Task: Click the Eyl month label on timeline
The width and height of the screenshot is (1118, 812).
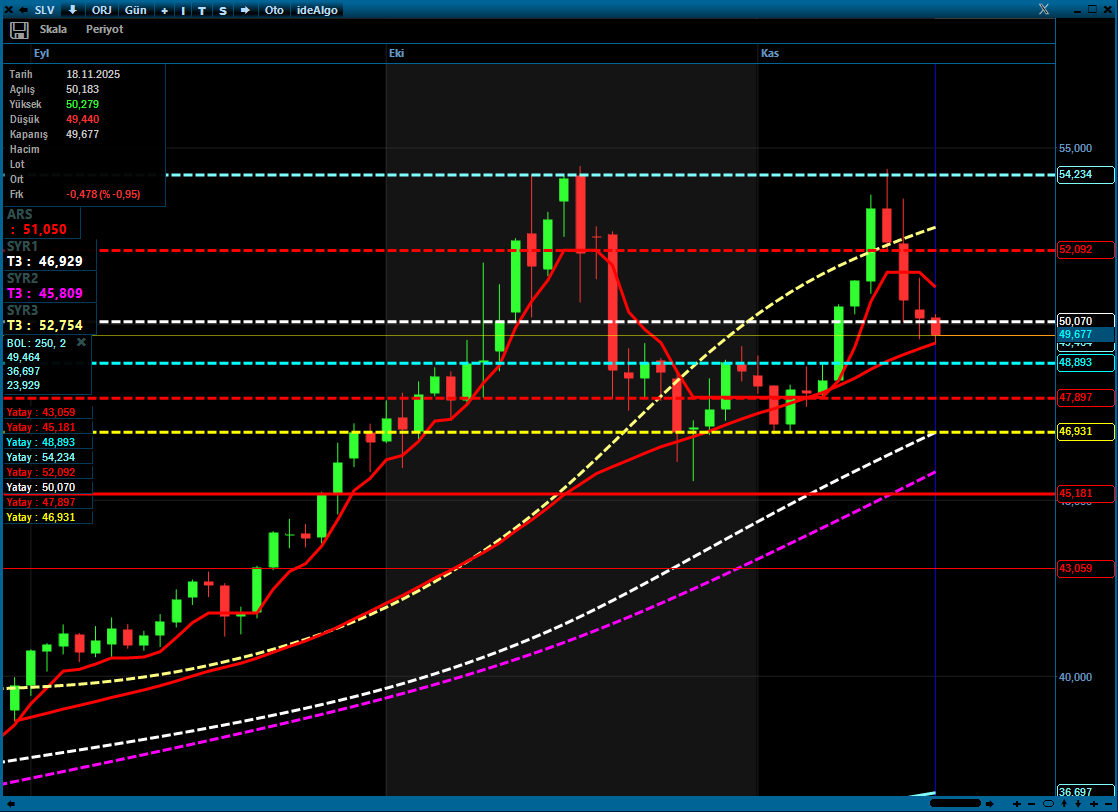Action: [41, 53]
